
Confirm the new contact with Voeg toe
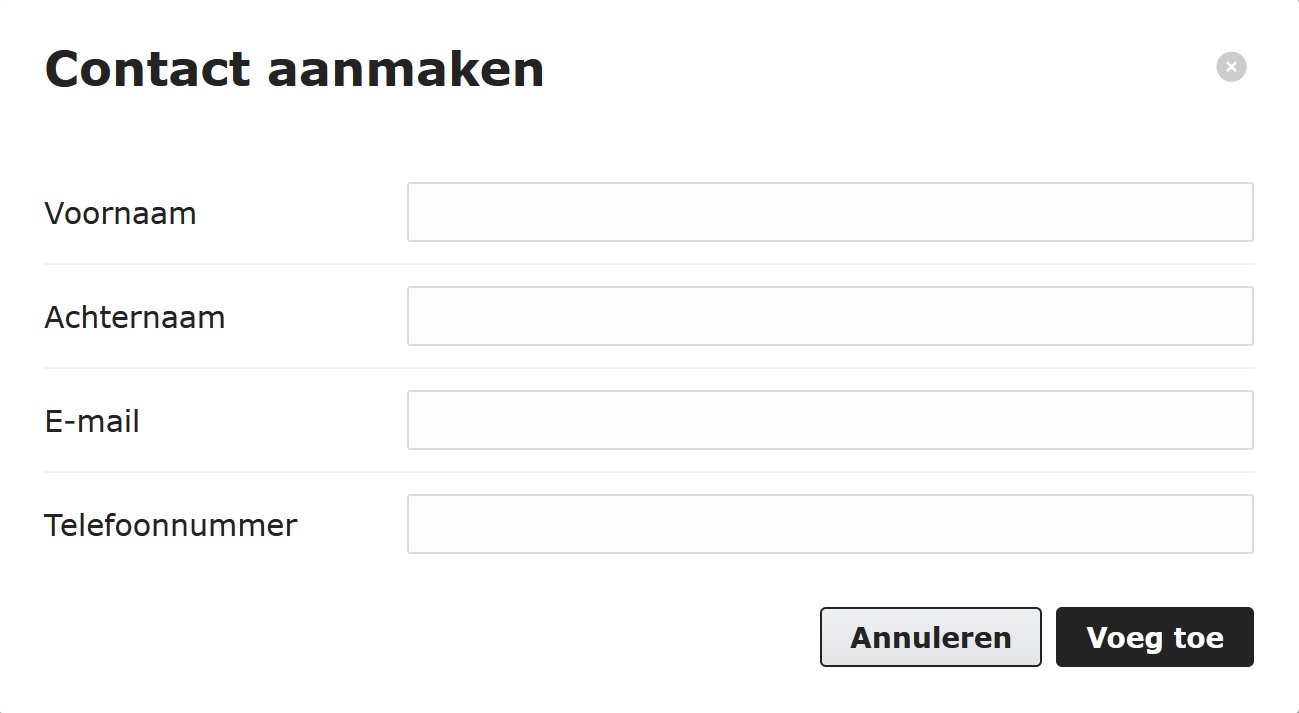point(1154,637)
